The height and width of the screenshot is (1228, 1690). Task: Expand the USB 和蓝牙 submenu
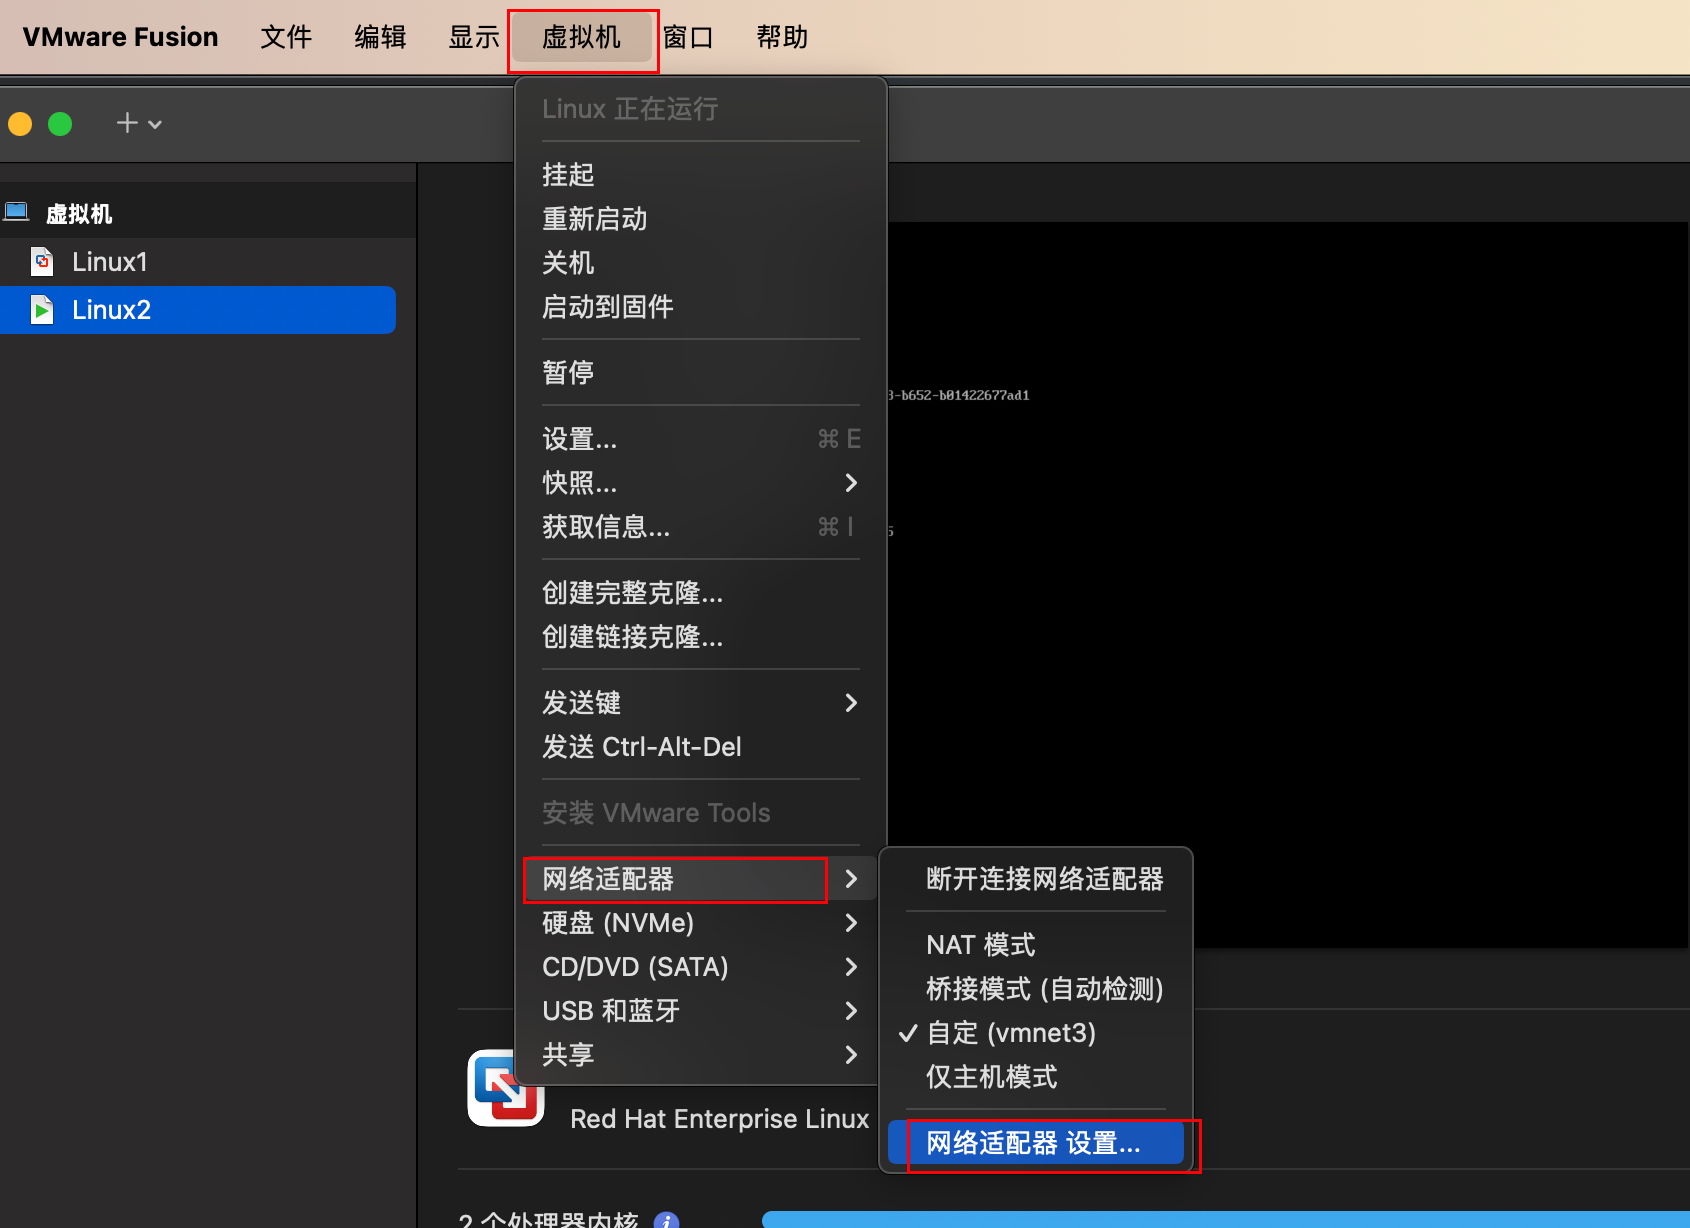(x=700, y=1011)
